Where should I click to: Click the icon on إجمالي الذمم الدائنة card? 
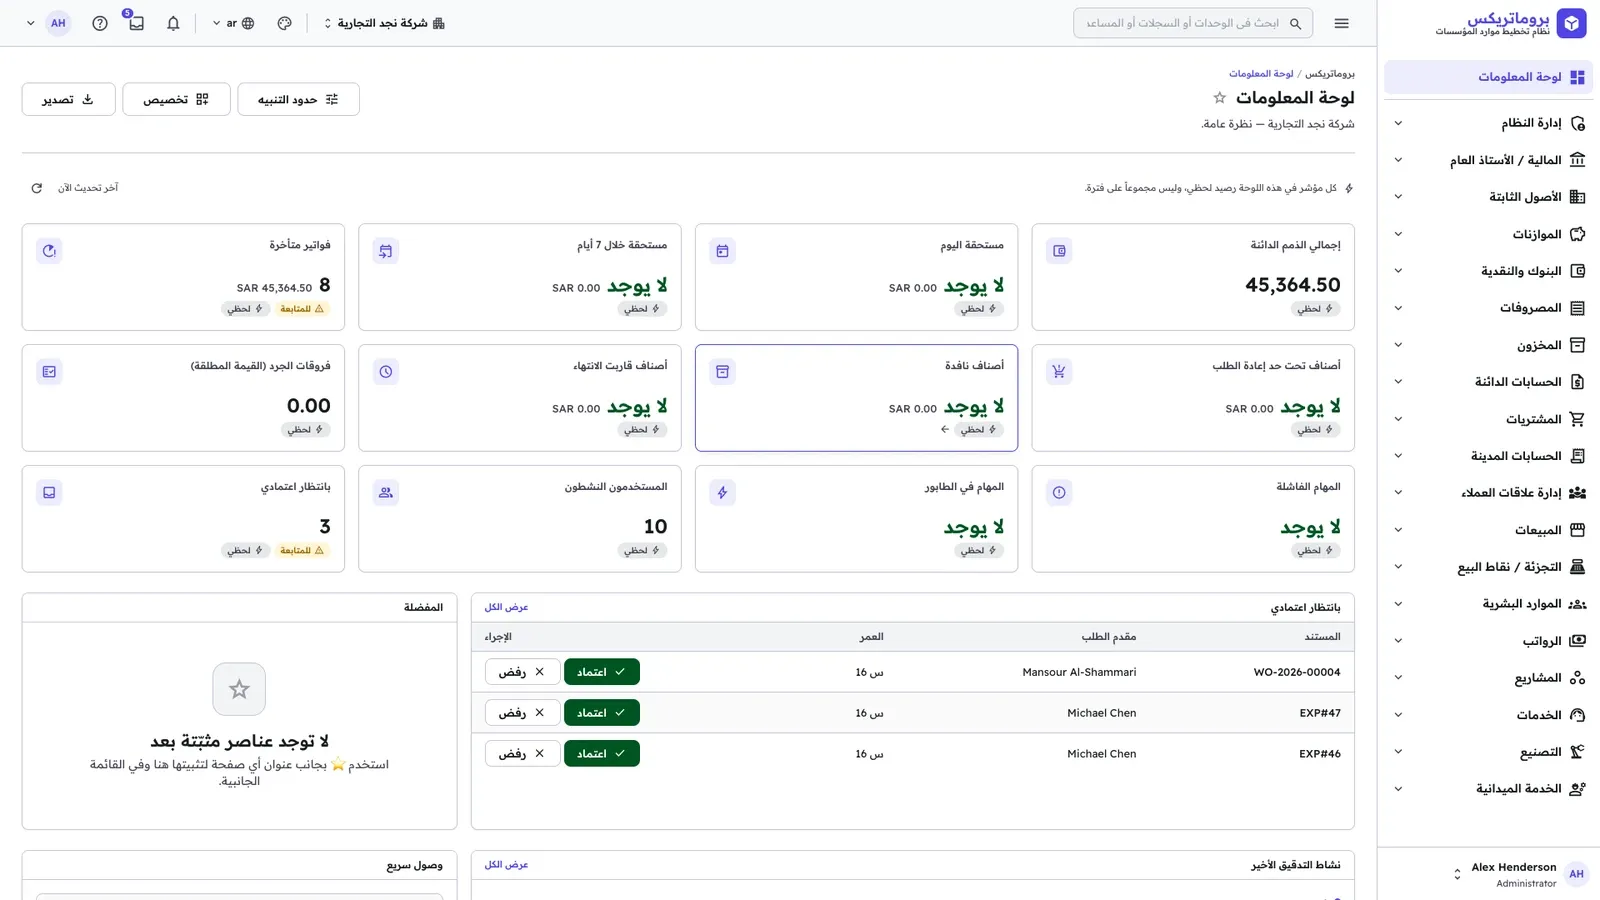[1059, 251]
